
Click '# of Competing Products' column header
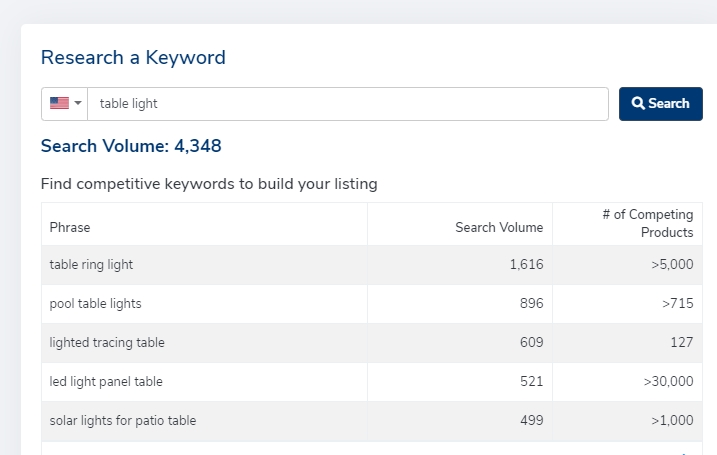[x=647, y=223]
